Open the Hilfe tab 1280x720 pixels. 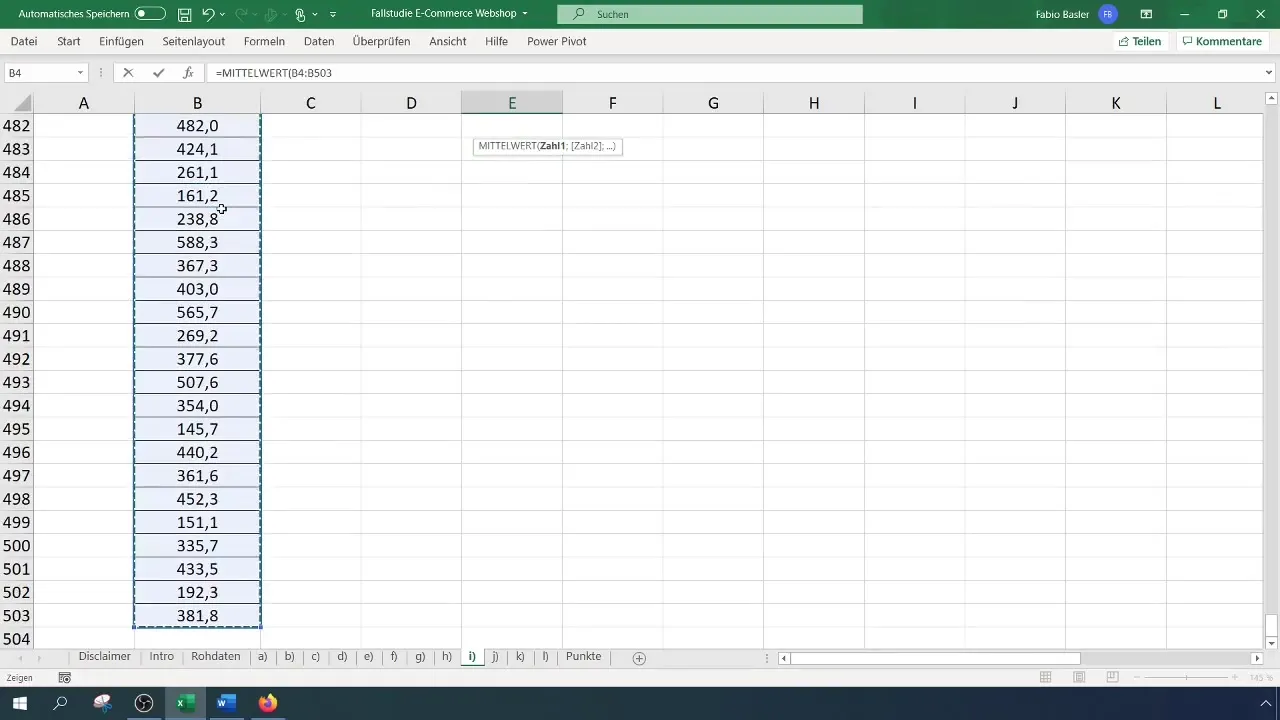[x=496, y=42]
